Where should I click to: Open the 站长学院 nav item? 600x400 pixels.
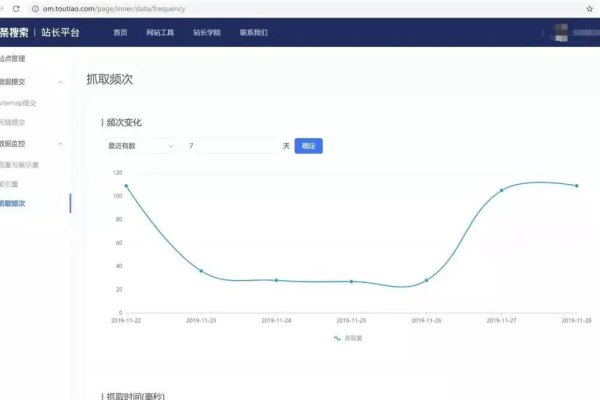click(207, 33)
